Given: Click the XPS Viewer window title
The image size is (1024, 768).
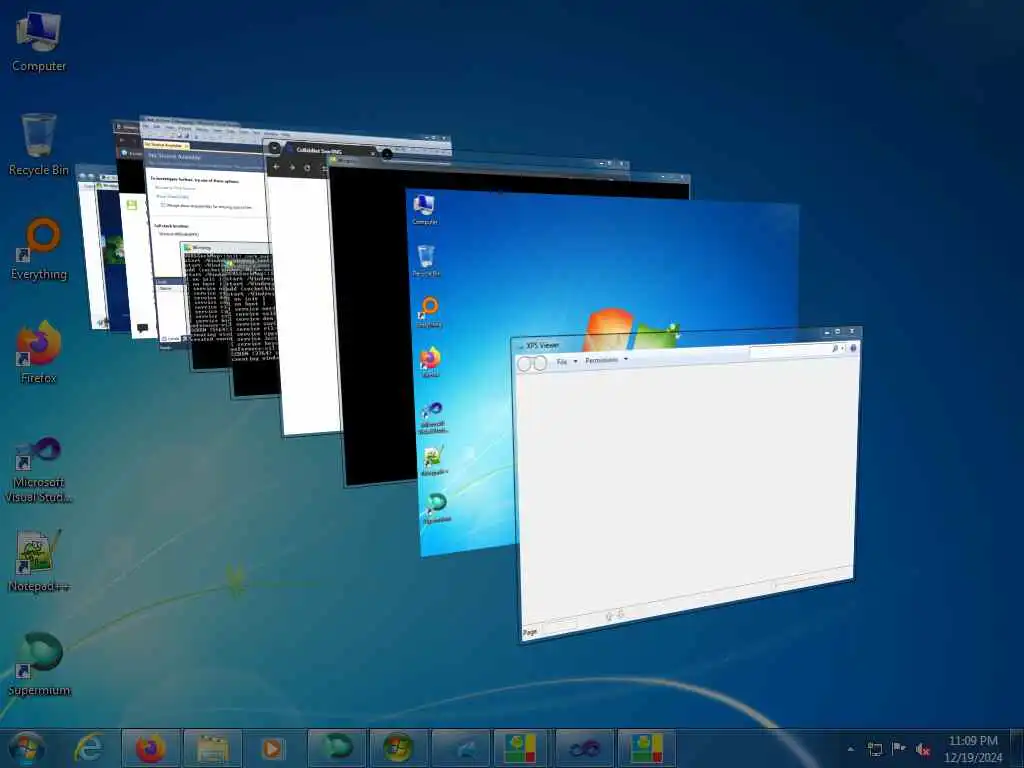Looking at the screenshot, I should coord(542,345).
